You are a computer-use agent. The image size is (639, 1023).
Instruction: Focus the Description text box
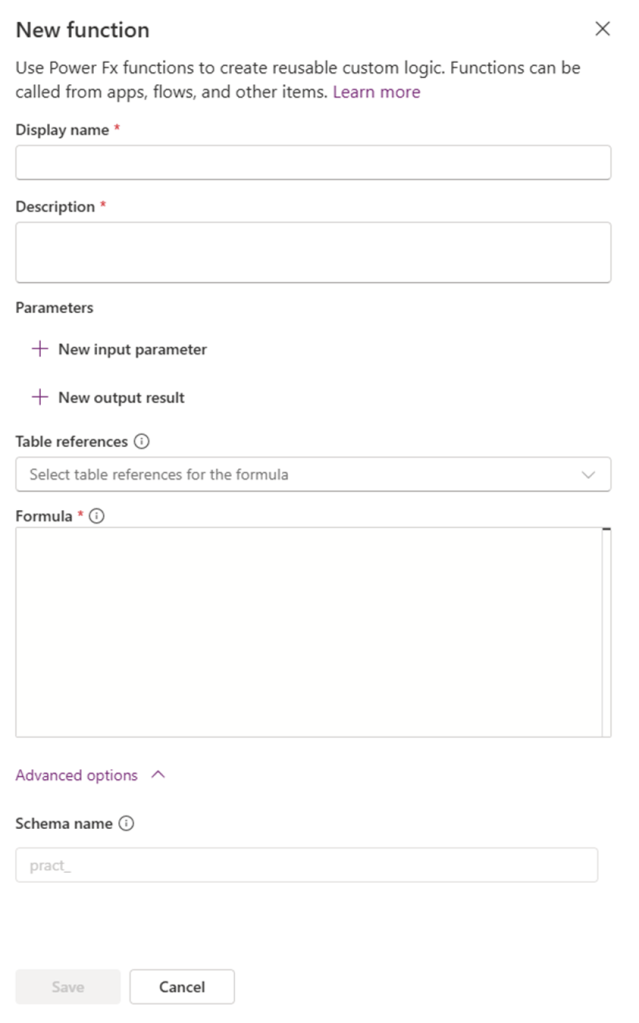(313, 252)
